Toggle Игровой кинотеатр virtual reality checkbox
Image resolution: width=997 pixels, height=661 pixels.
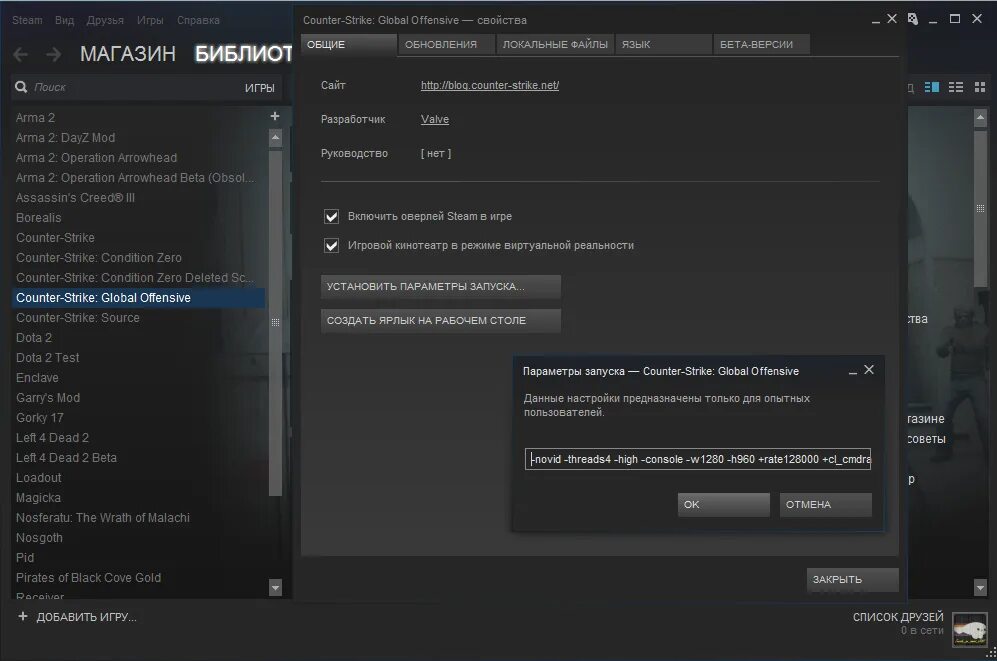pyautogui.click(x=331, y=245)
